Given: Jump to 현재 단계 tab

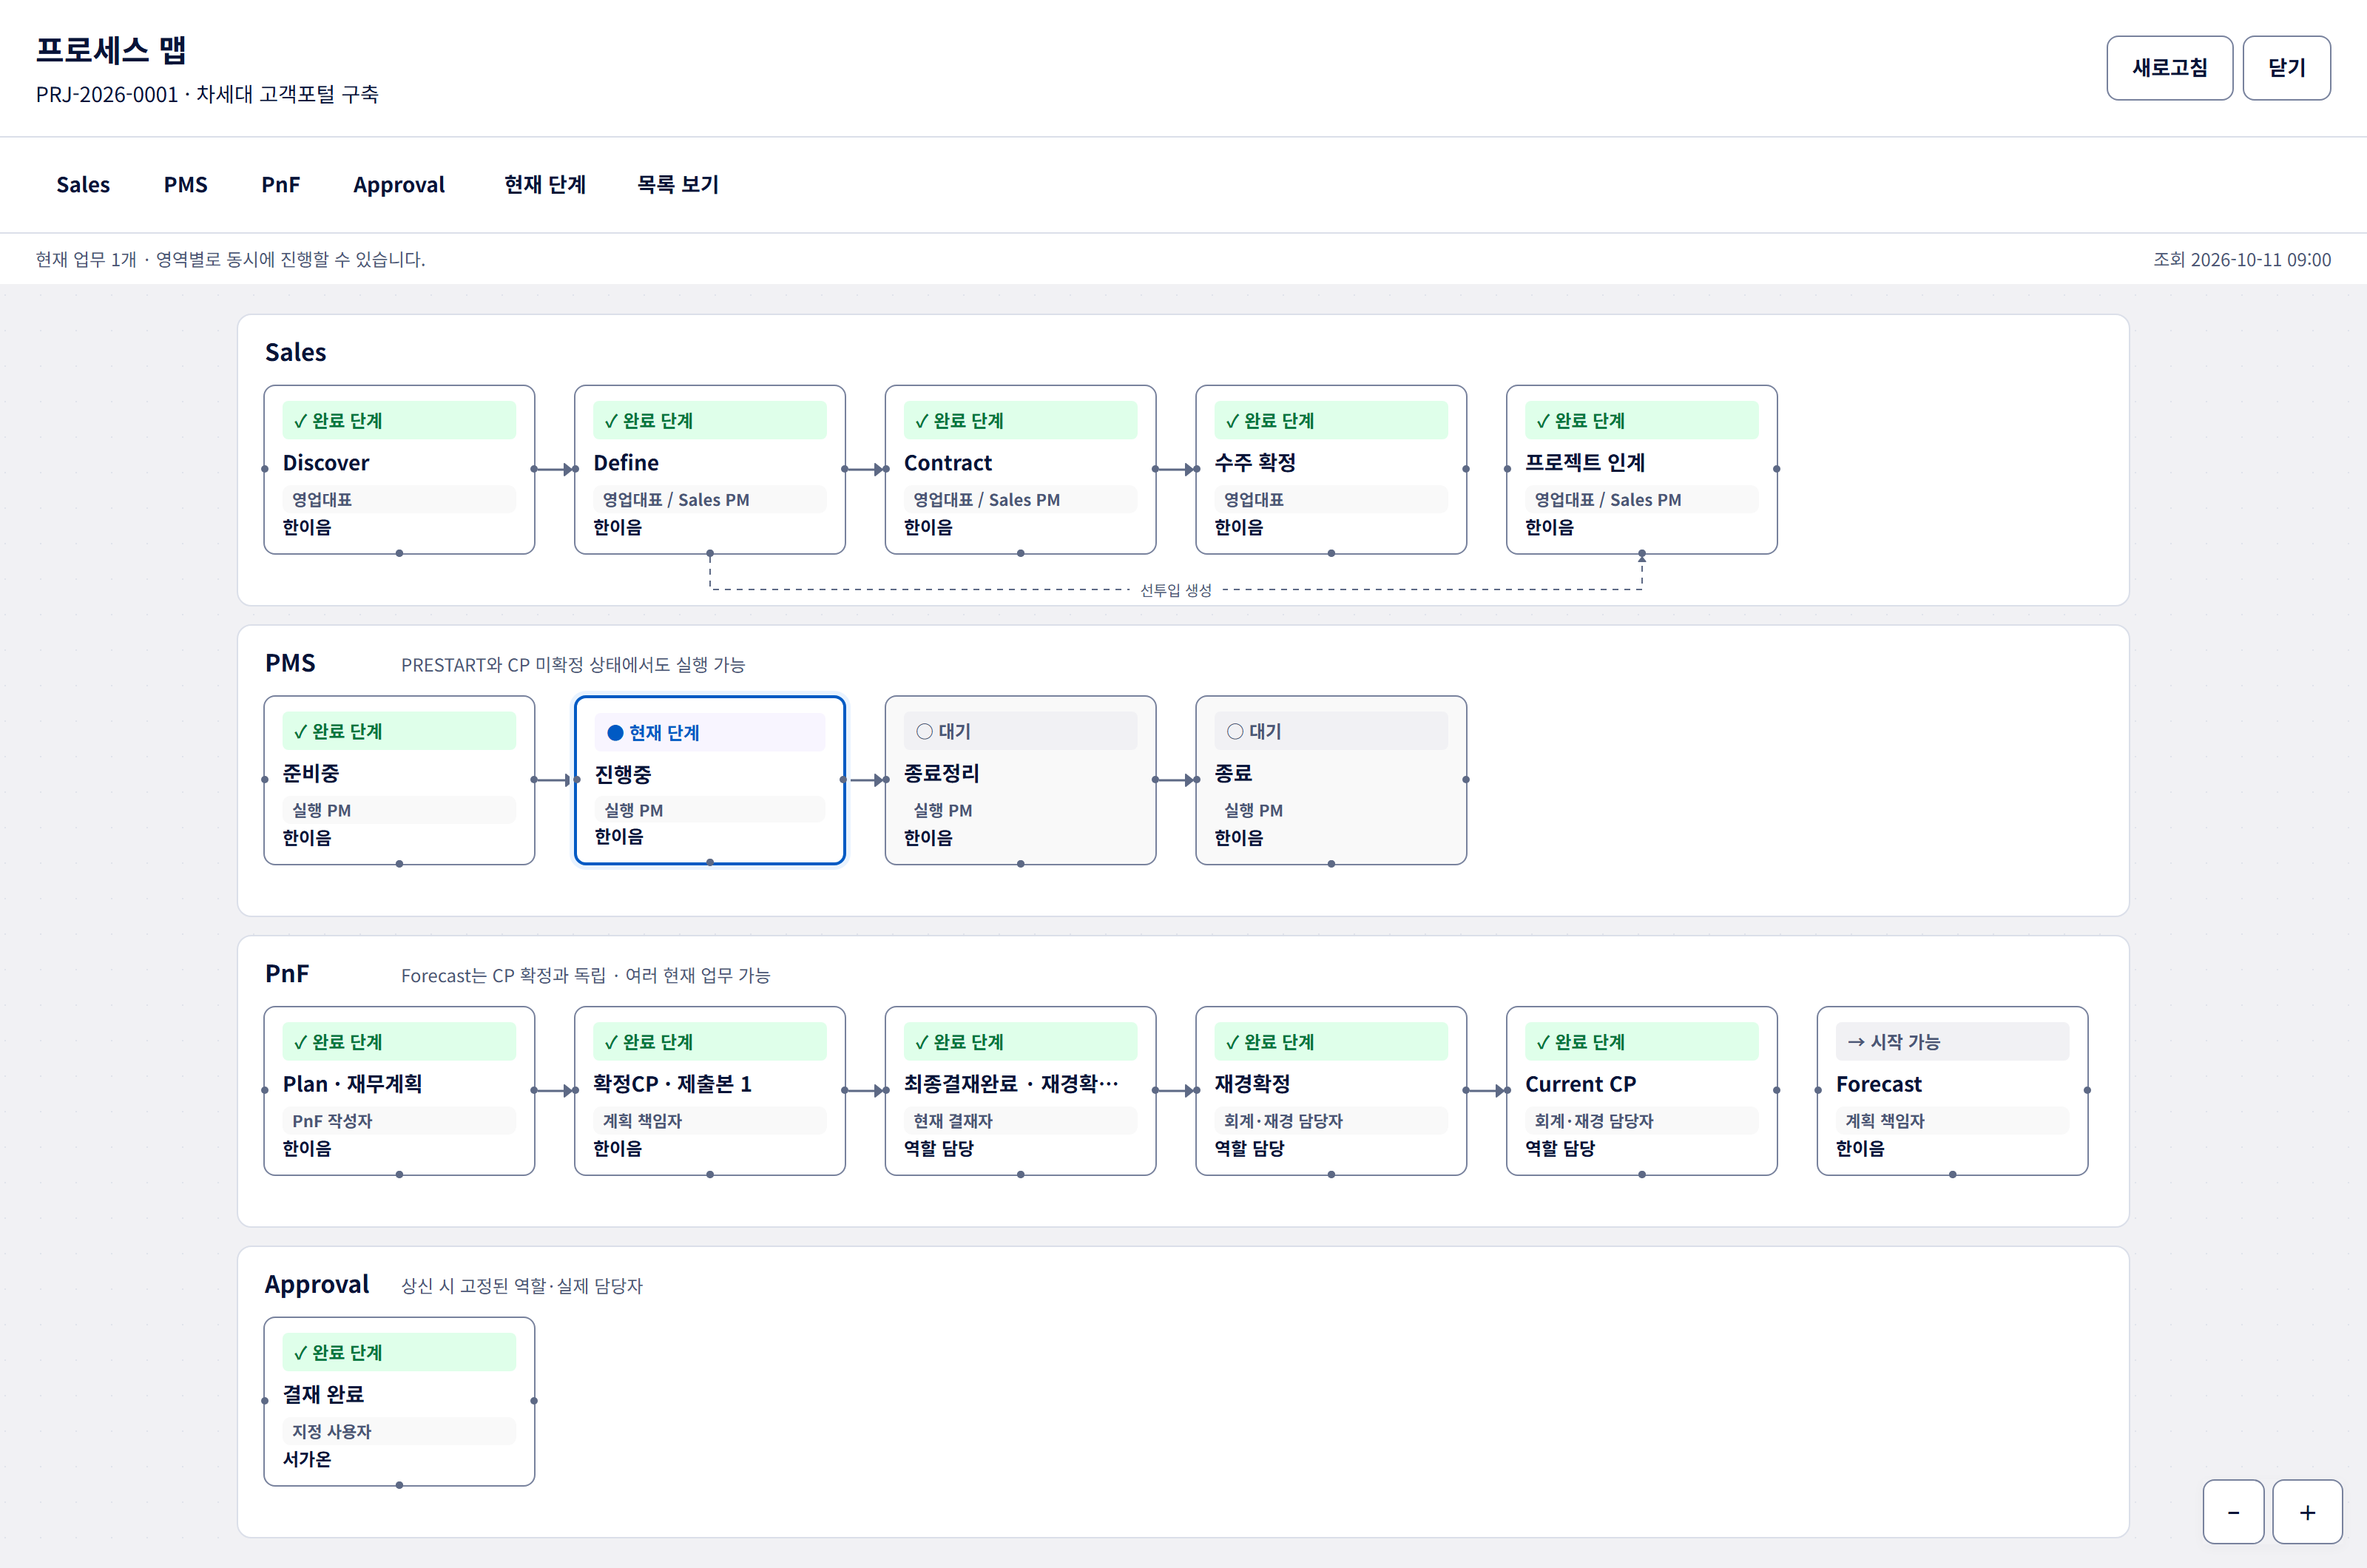Looking at the screenshot, I should click(545, 185).
